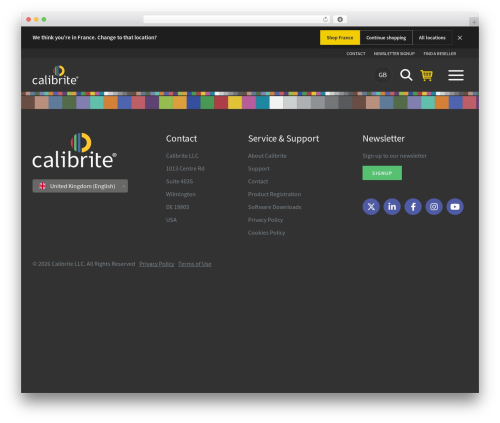Reload the page in browser
Viewport: 500px width, 423px height.
point(325,19)
